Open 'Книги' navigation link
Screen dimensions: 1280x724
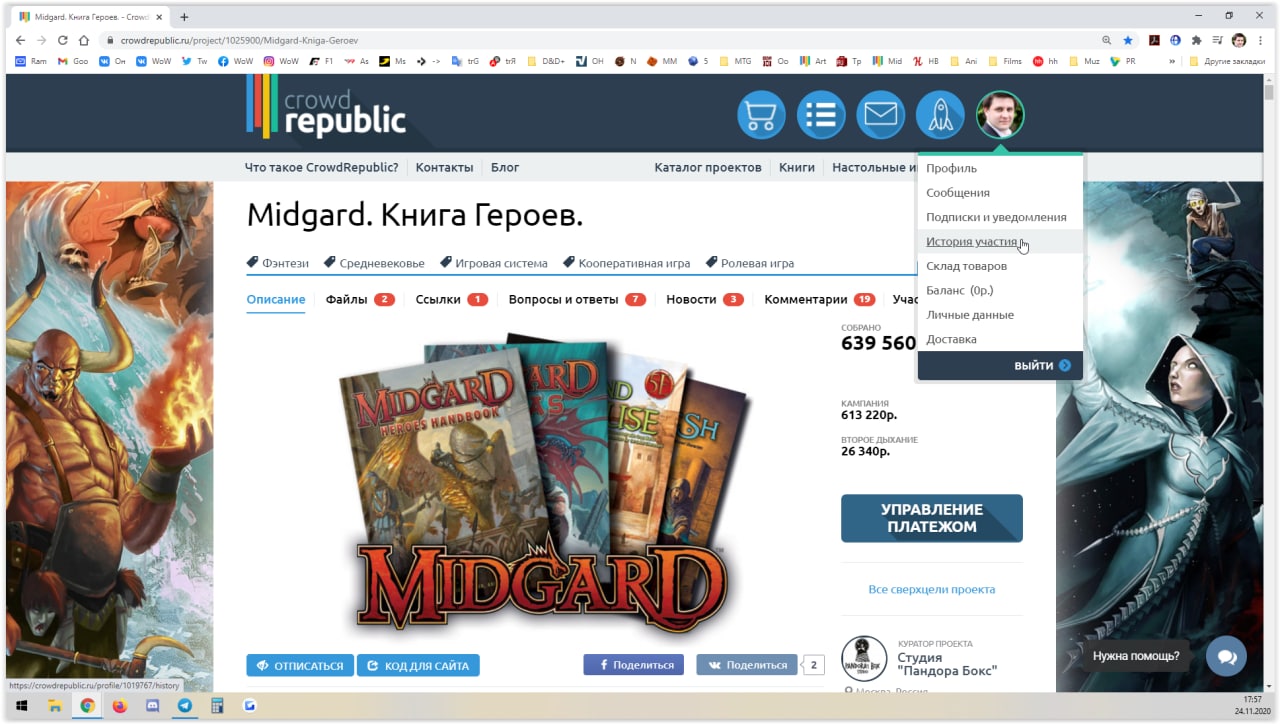tap(797, 167)
